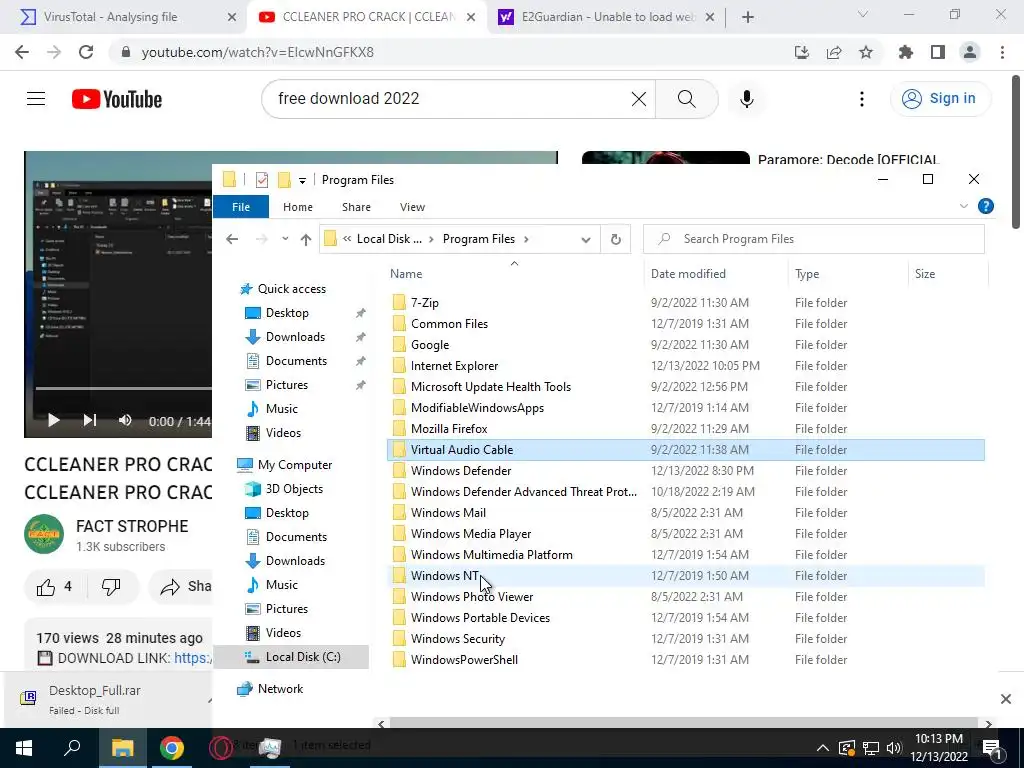Refresh the Program Files folder
Viewport: 1024px width, 768px height.
click(615, 239)
